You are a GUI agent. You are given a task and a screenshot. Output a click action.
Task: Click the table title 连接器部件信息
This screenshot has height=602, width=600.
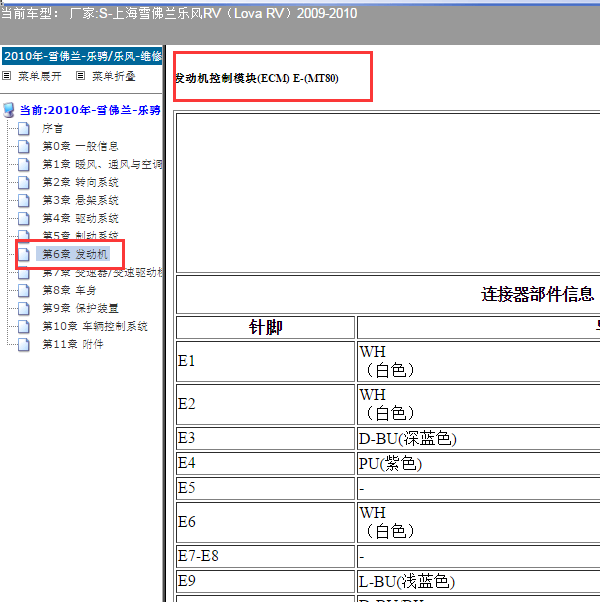[x=537, y=294]
